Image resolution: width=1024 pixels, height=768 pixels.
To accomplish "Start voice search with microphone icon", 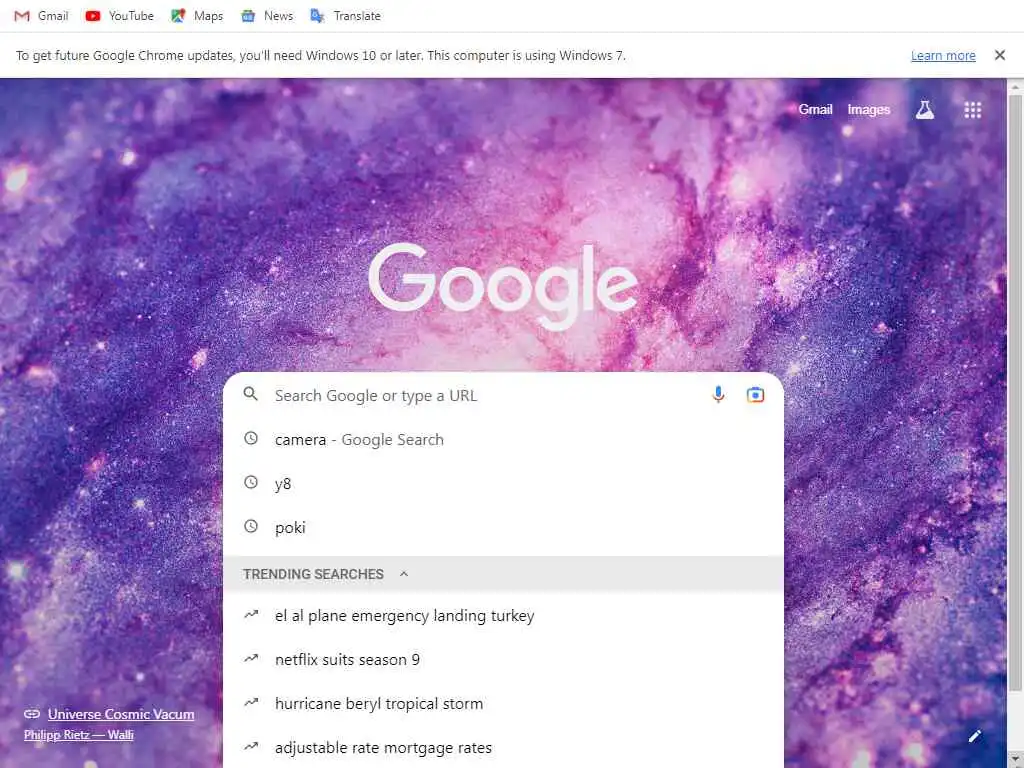I will pos(718,394).
